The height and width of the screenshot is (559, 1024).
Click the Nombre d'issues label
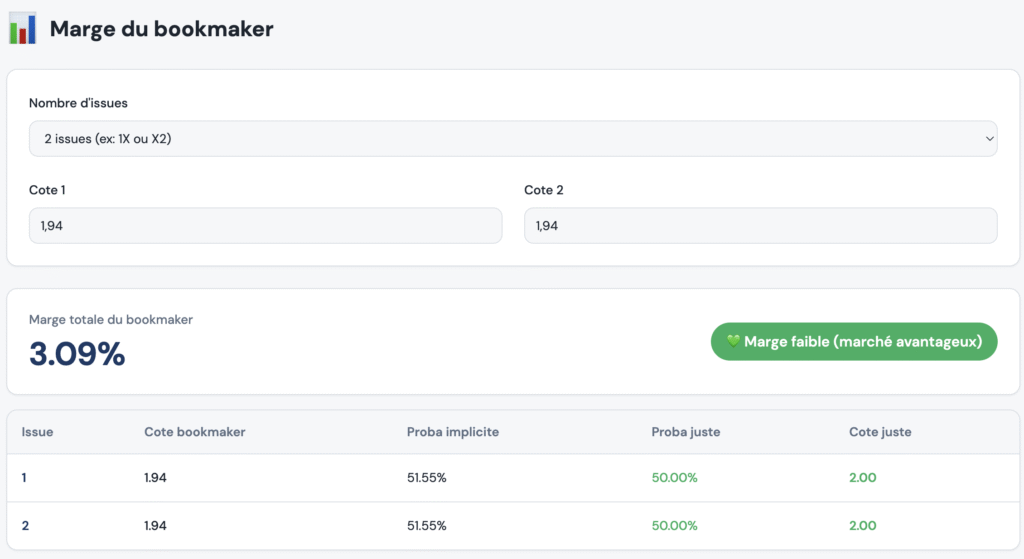pos(78,103)
